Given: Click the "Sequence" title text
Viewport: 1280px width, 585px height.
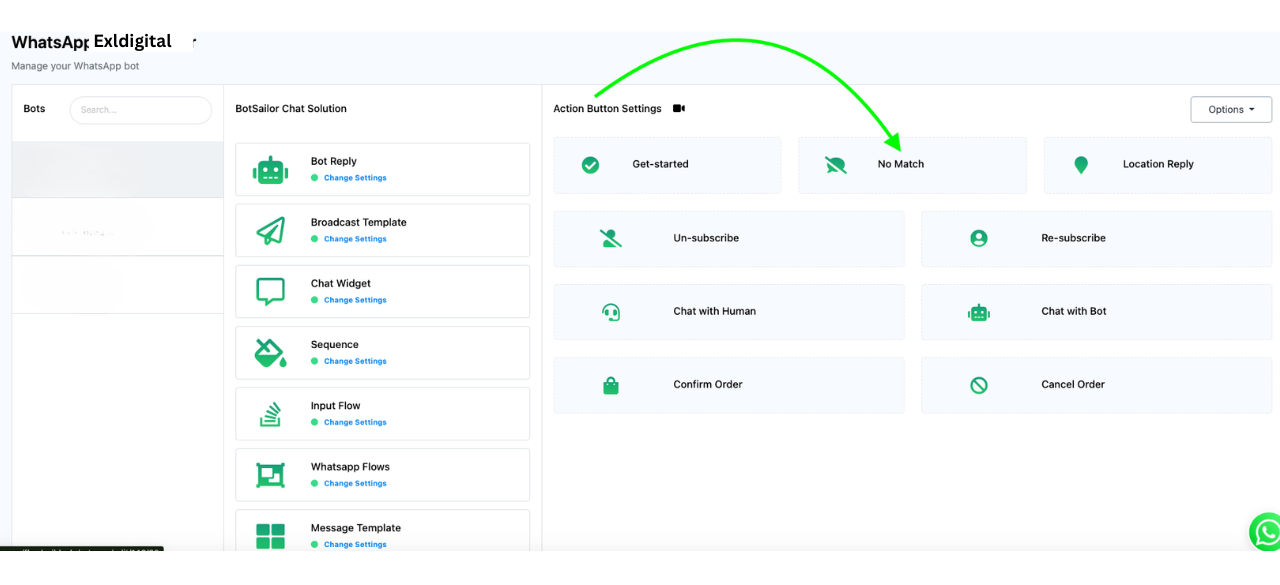Looking at the screenshot, I should [x=335, y=344].
